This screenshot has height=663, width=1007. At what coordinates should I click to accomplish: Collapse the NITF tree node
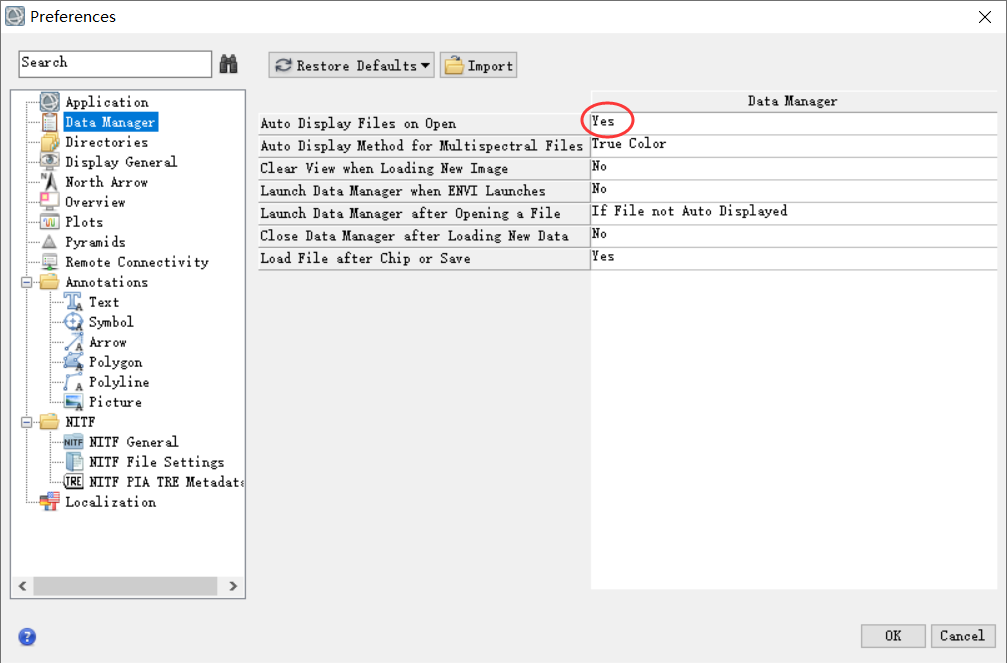coord(26,422)
